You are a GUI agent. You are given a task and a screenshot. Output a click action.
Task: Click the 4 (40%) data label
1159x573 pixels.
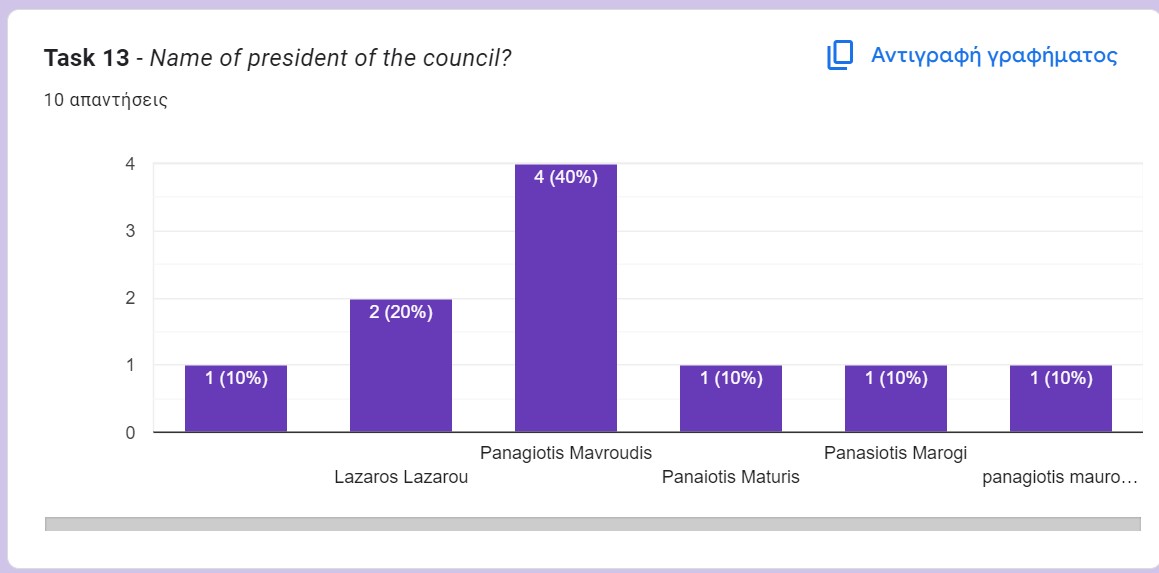(565, 178)
